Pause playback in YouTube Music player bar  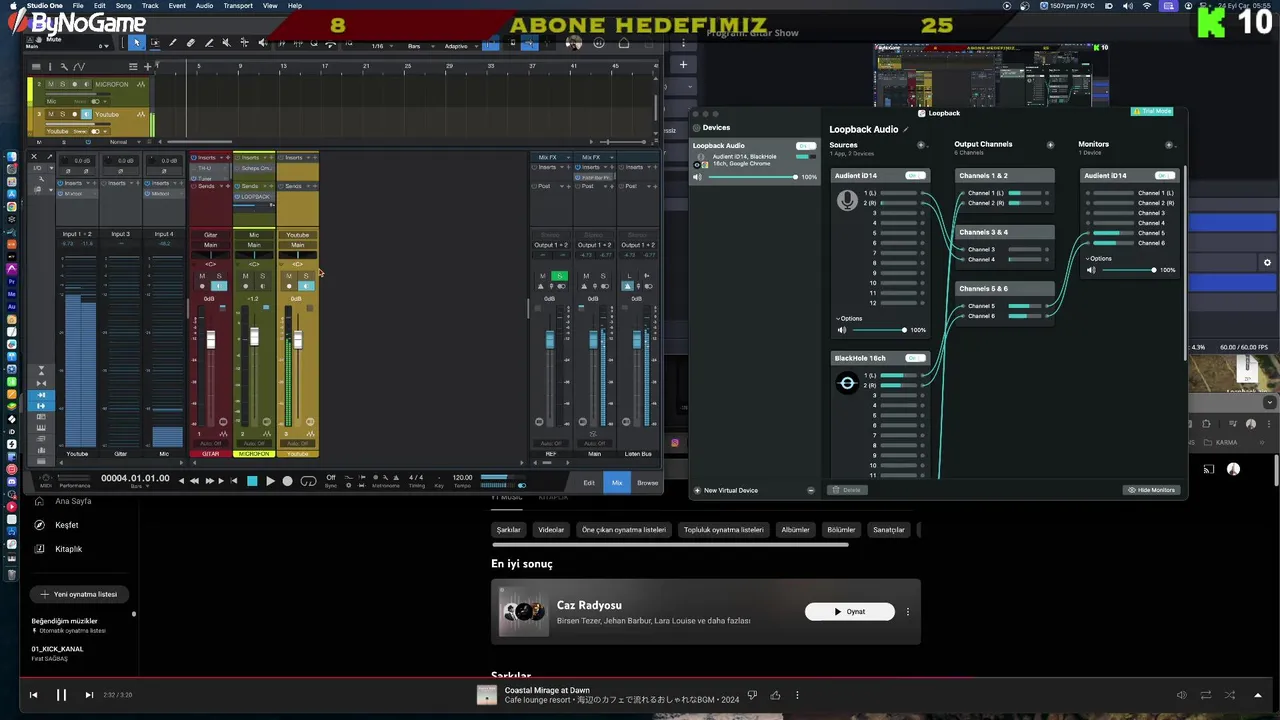[61, 695]
